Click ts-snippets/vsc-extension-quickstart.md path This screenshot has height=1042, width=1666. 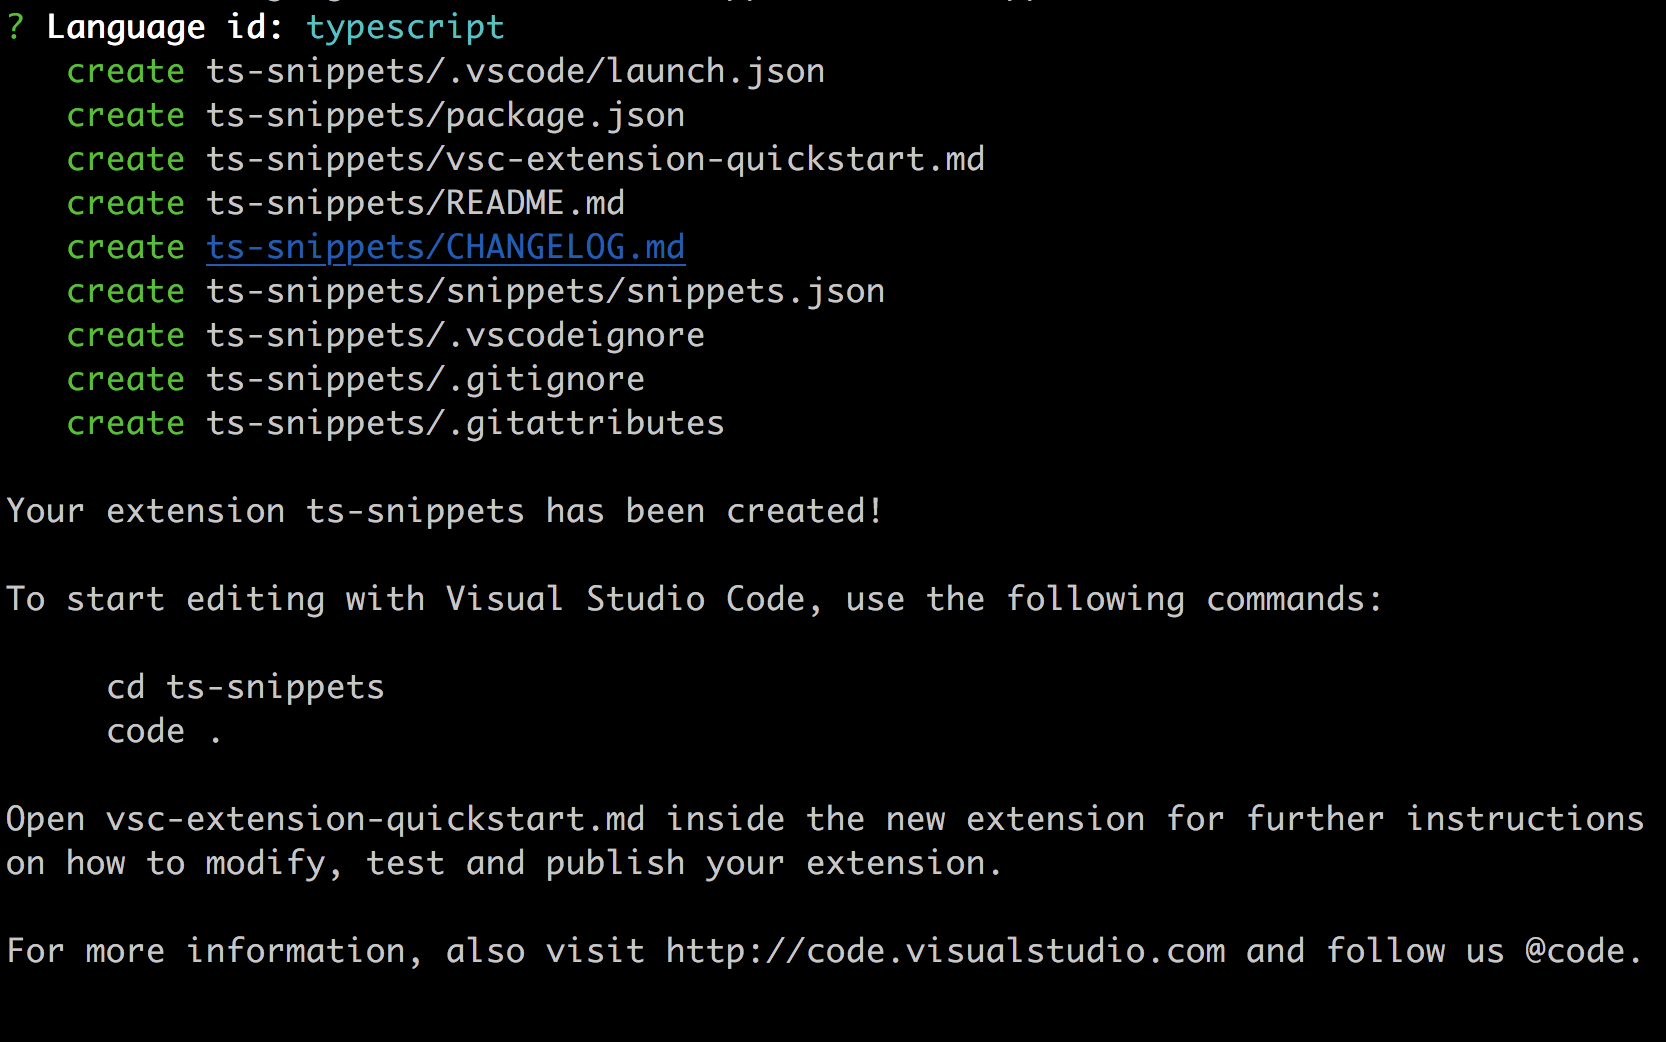click(x=595, y=159)
